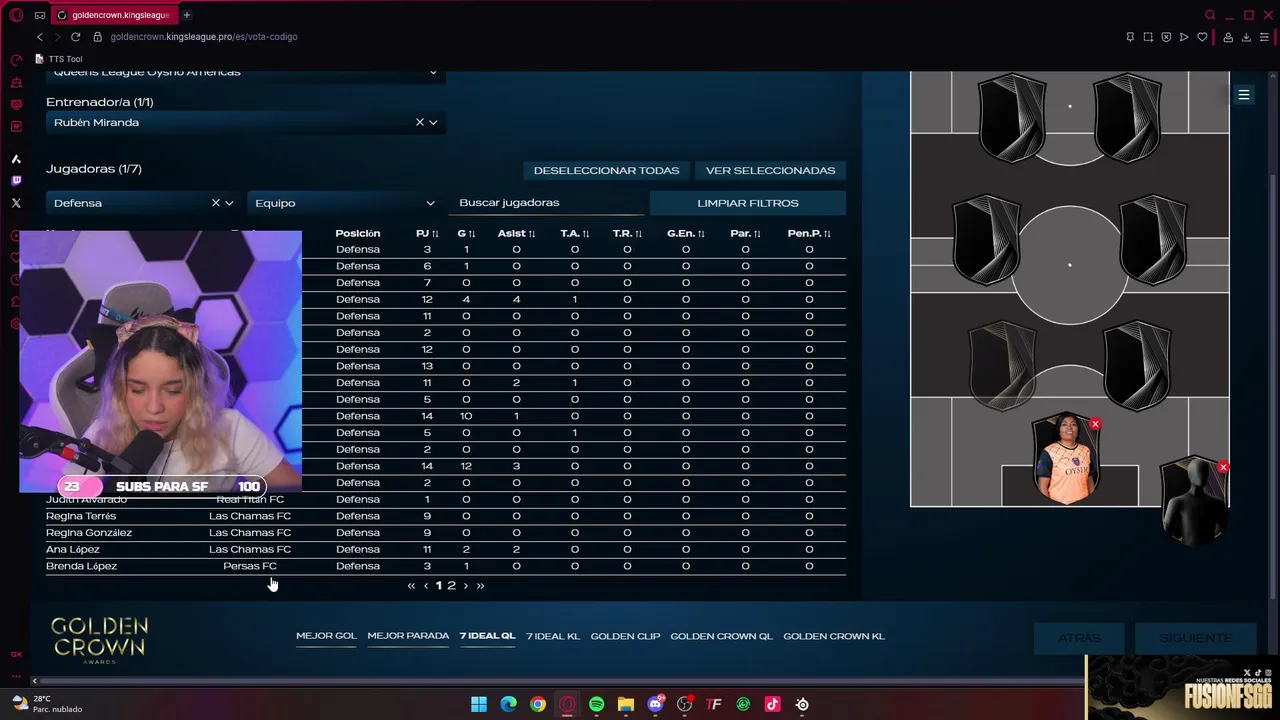
Task: Switch to the 7 IDEAL KL tab
Action: tap(553, 636)
